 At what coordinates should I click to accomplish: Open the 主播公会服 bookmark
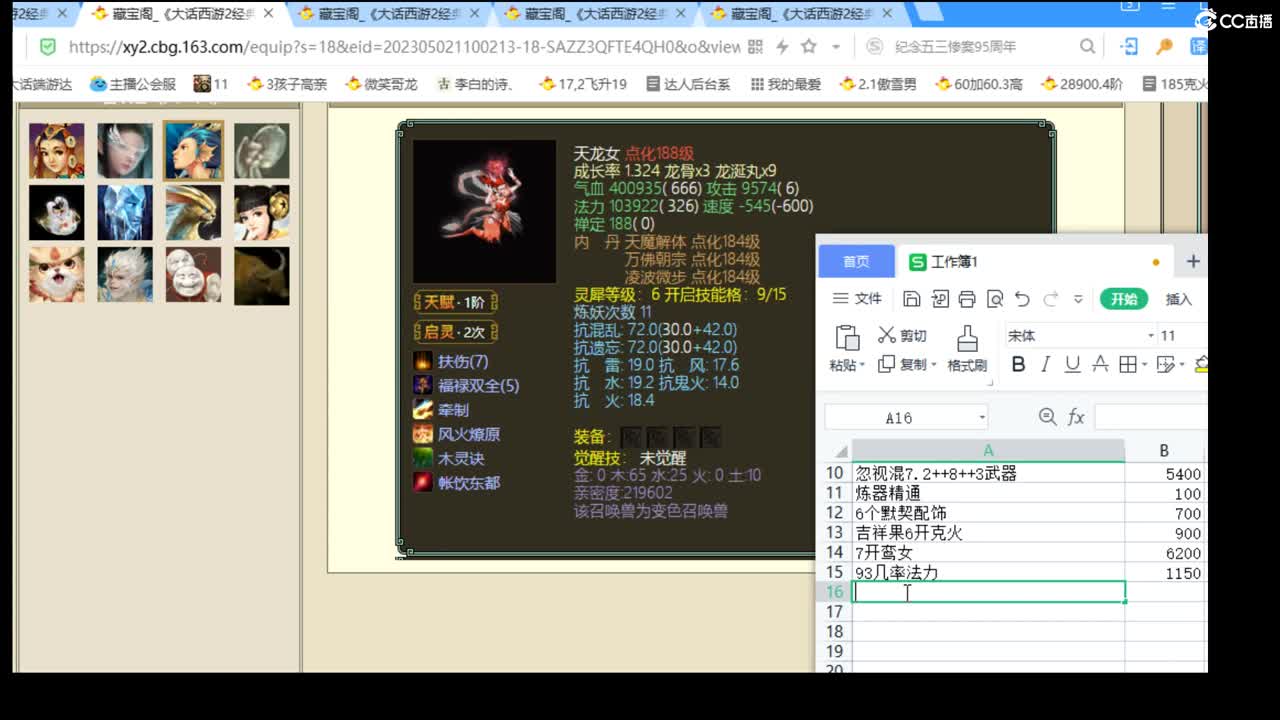click(132, 84)
